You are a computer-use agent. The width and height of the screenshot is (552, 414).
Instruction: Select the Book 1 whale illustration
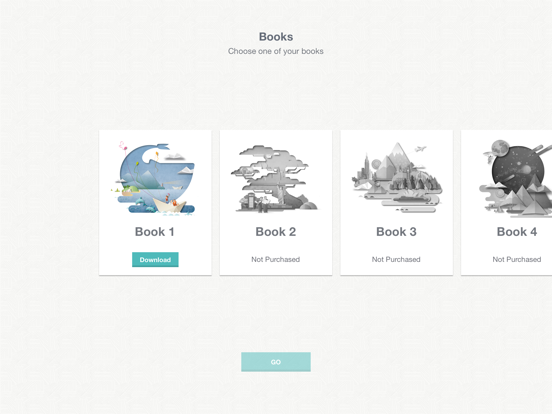[x=155, y=178]
